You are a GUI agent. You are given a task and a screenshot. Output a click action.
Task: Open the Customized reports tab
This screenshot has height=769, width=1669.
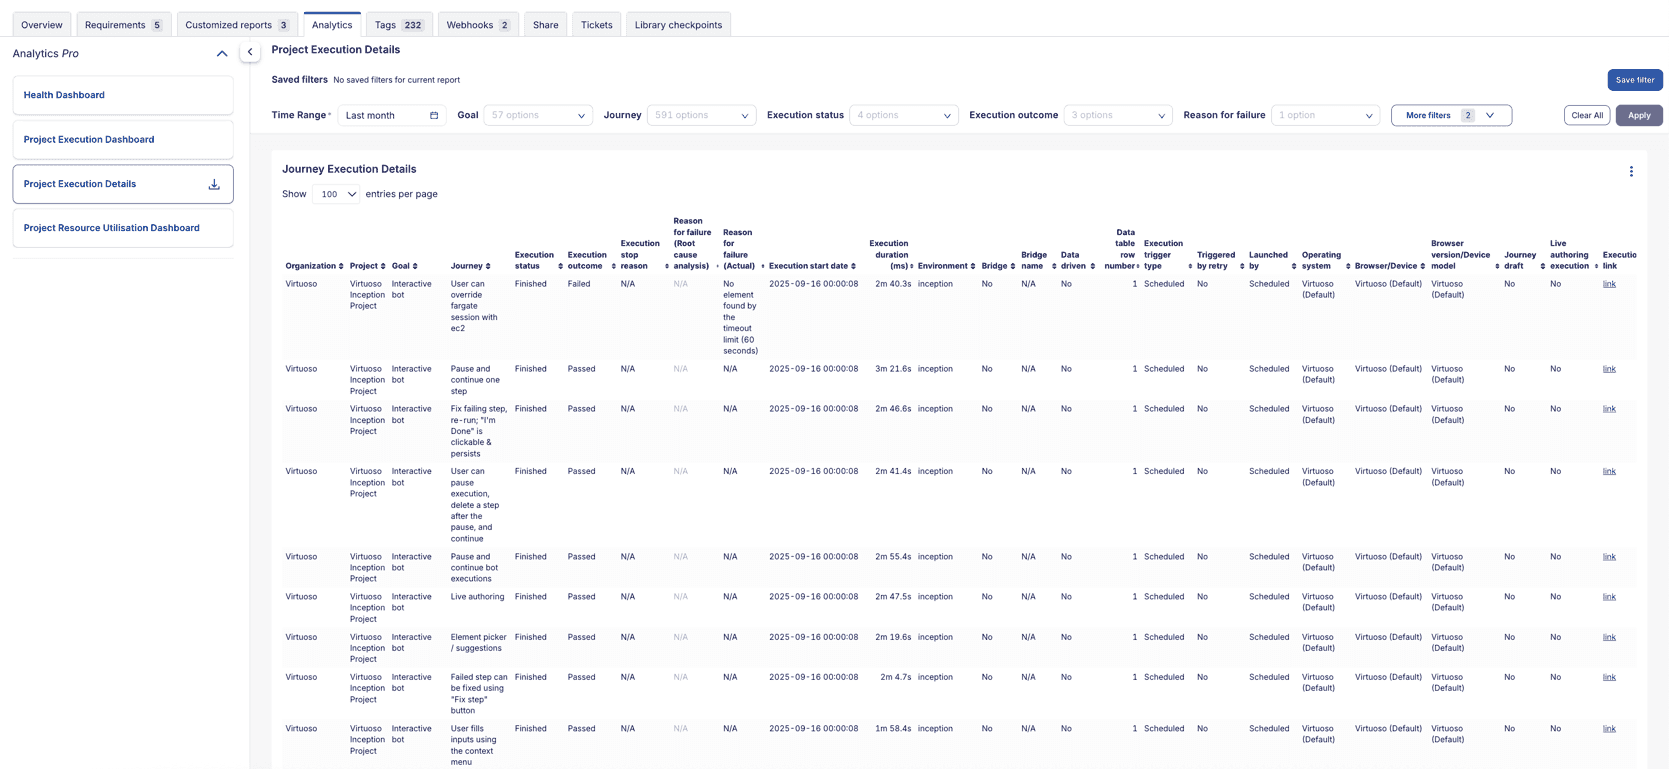coord(237,25)
